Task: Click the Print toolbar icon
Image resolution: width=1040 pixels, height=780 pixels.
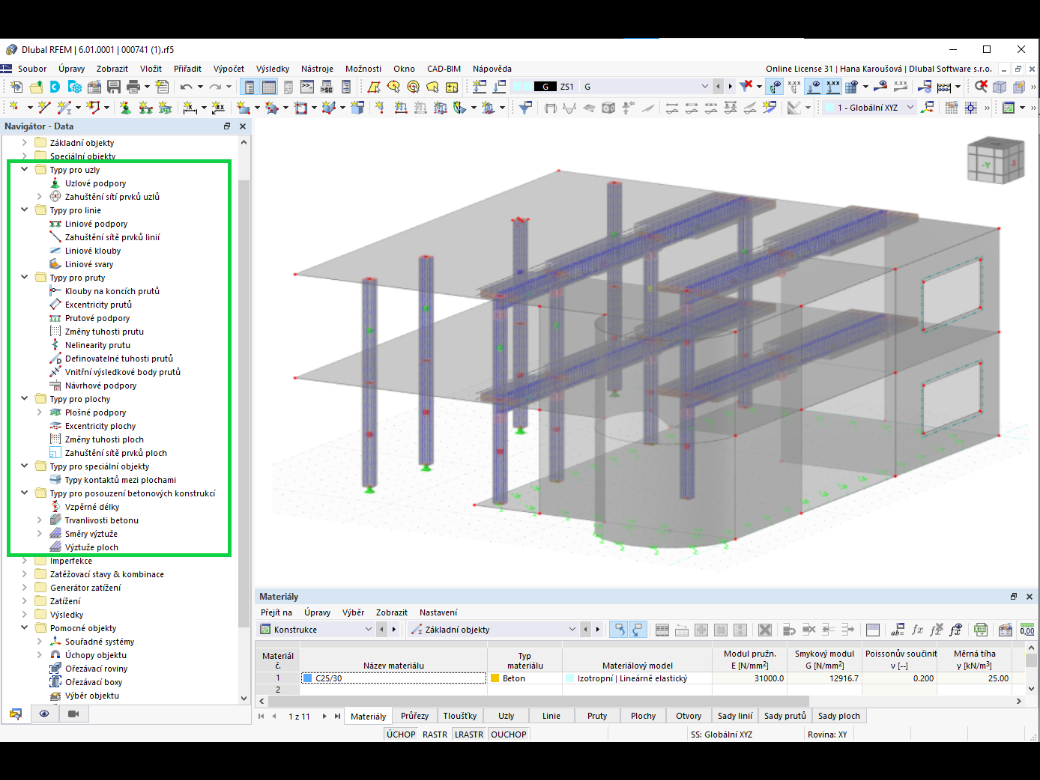Action: [133, 87]
